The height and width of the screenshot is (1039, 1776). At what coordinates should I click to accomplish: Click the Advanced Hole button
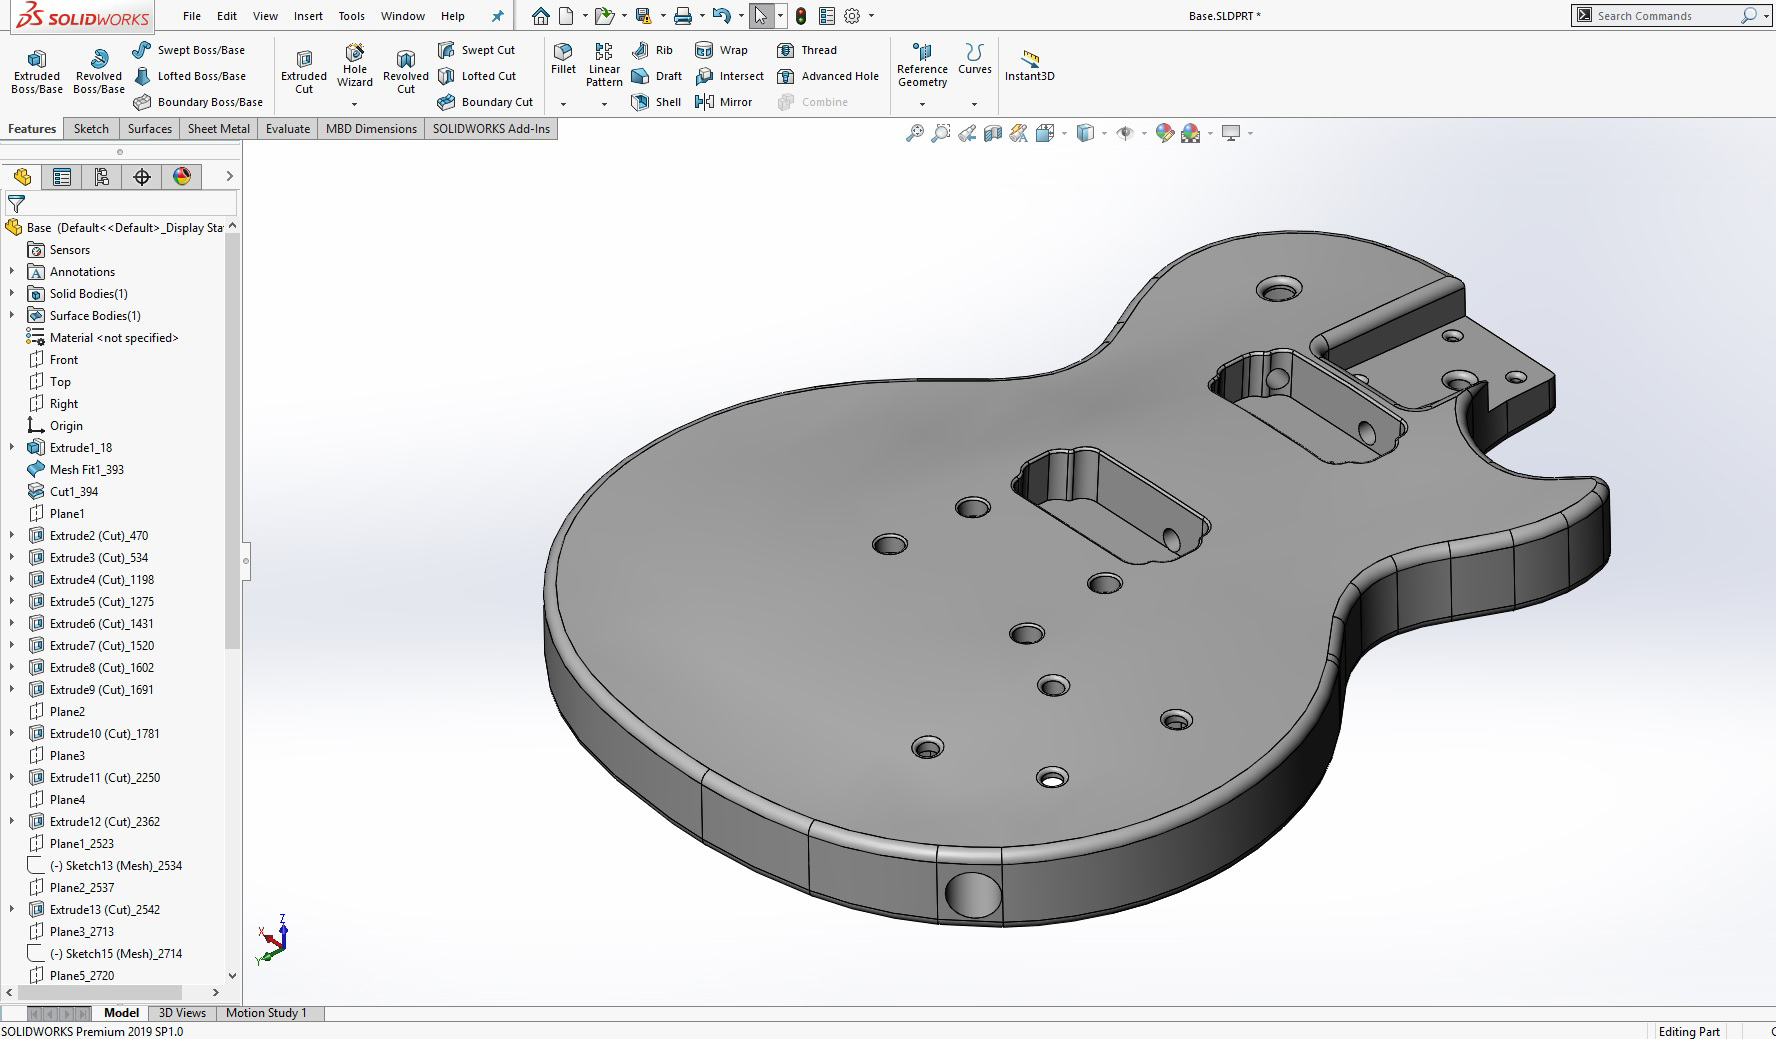point(827,76)
